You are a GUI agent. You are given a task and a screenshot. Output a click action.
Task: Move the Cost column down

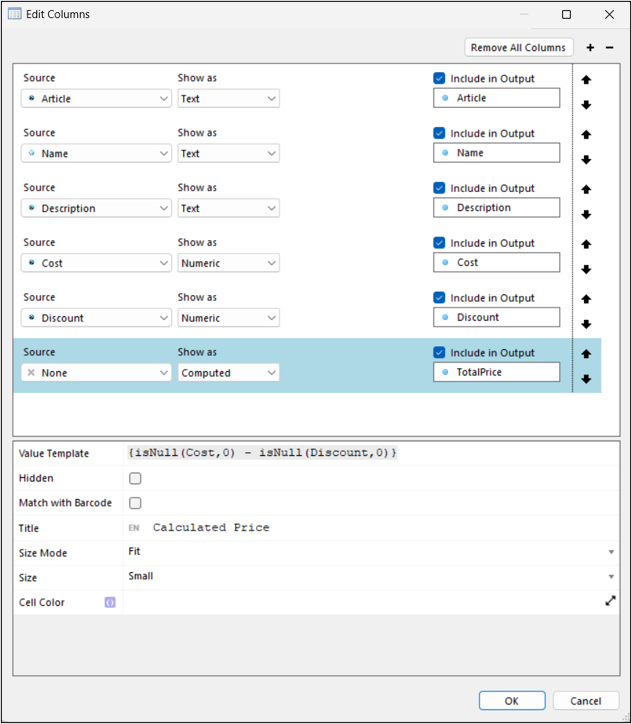(586, 269)
